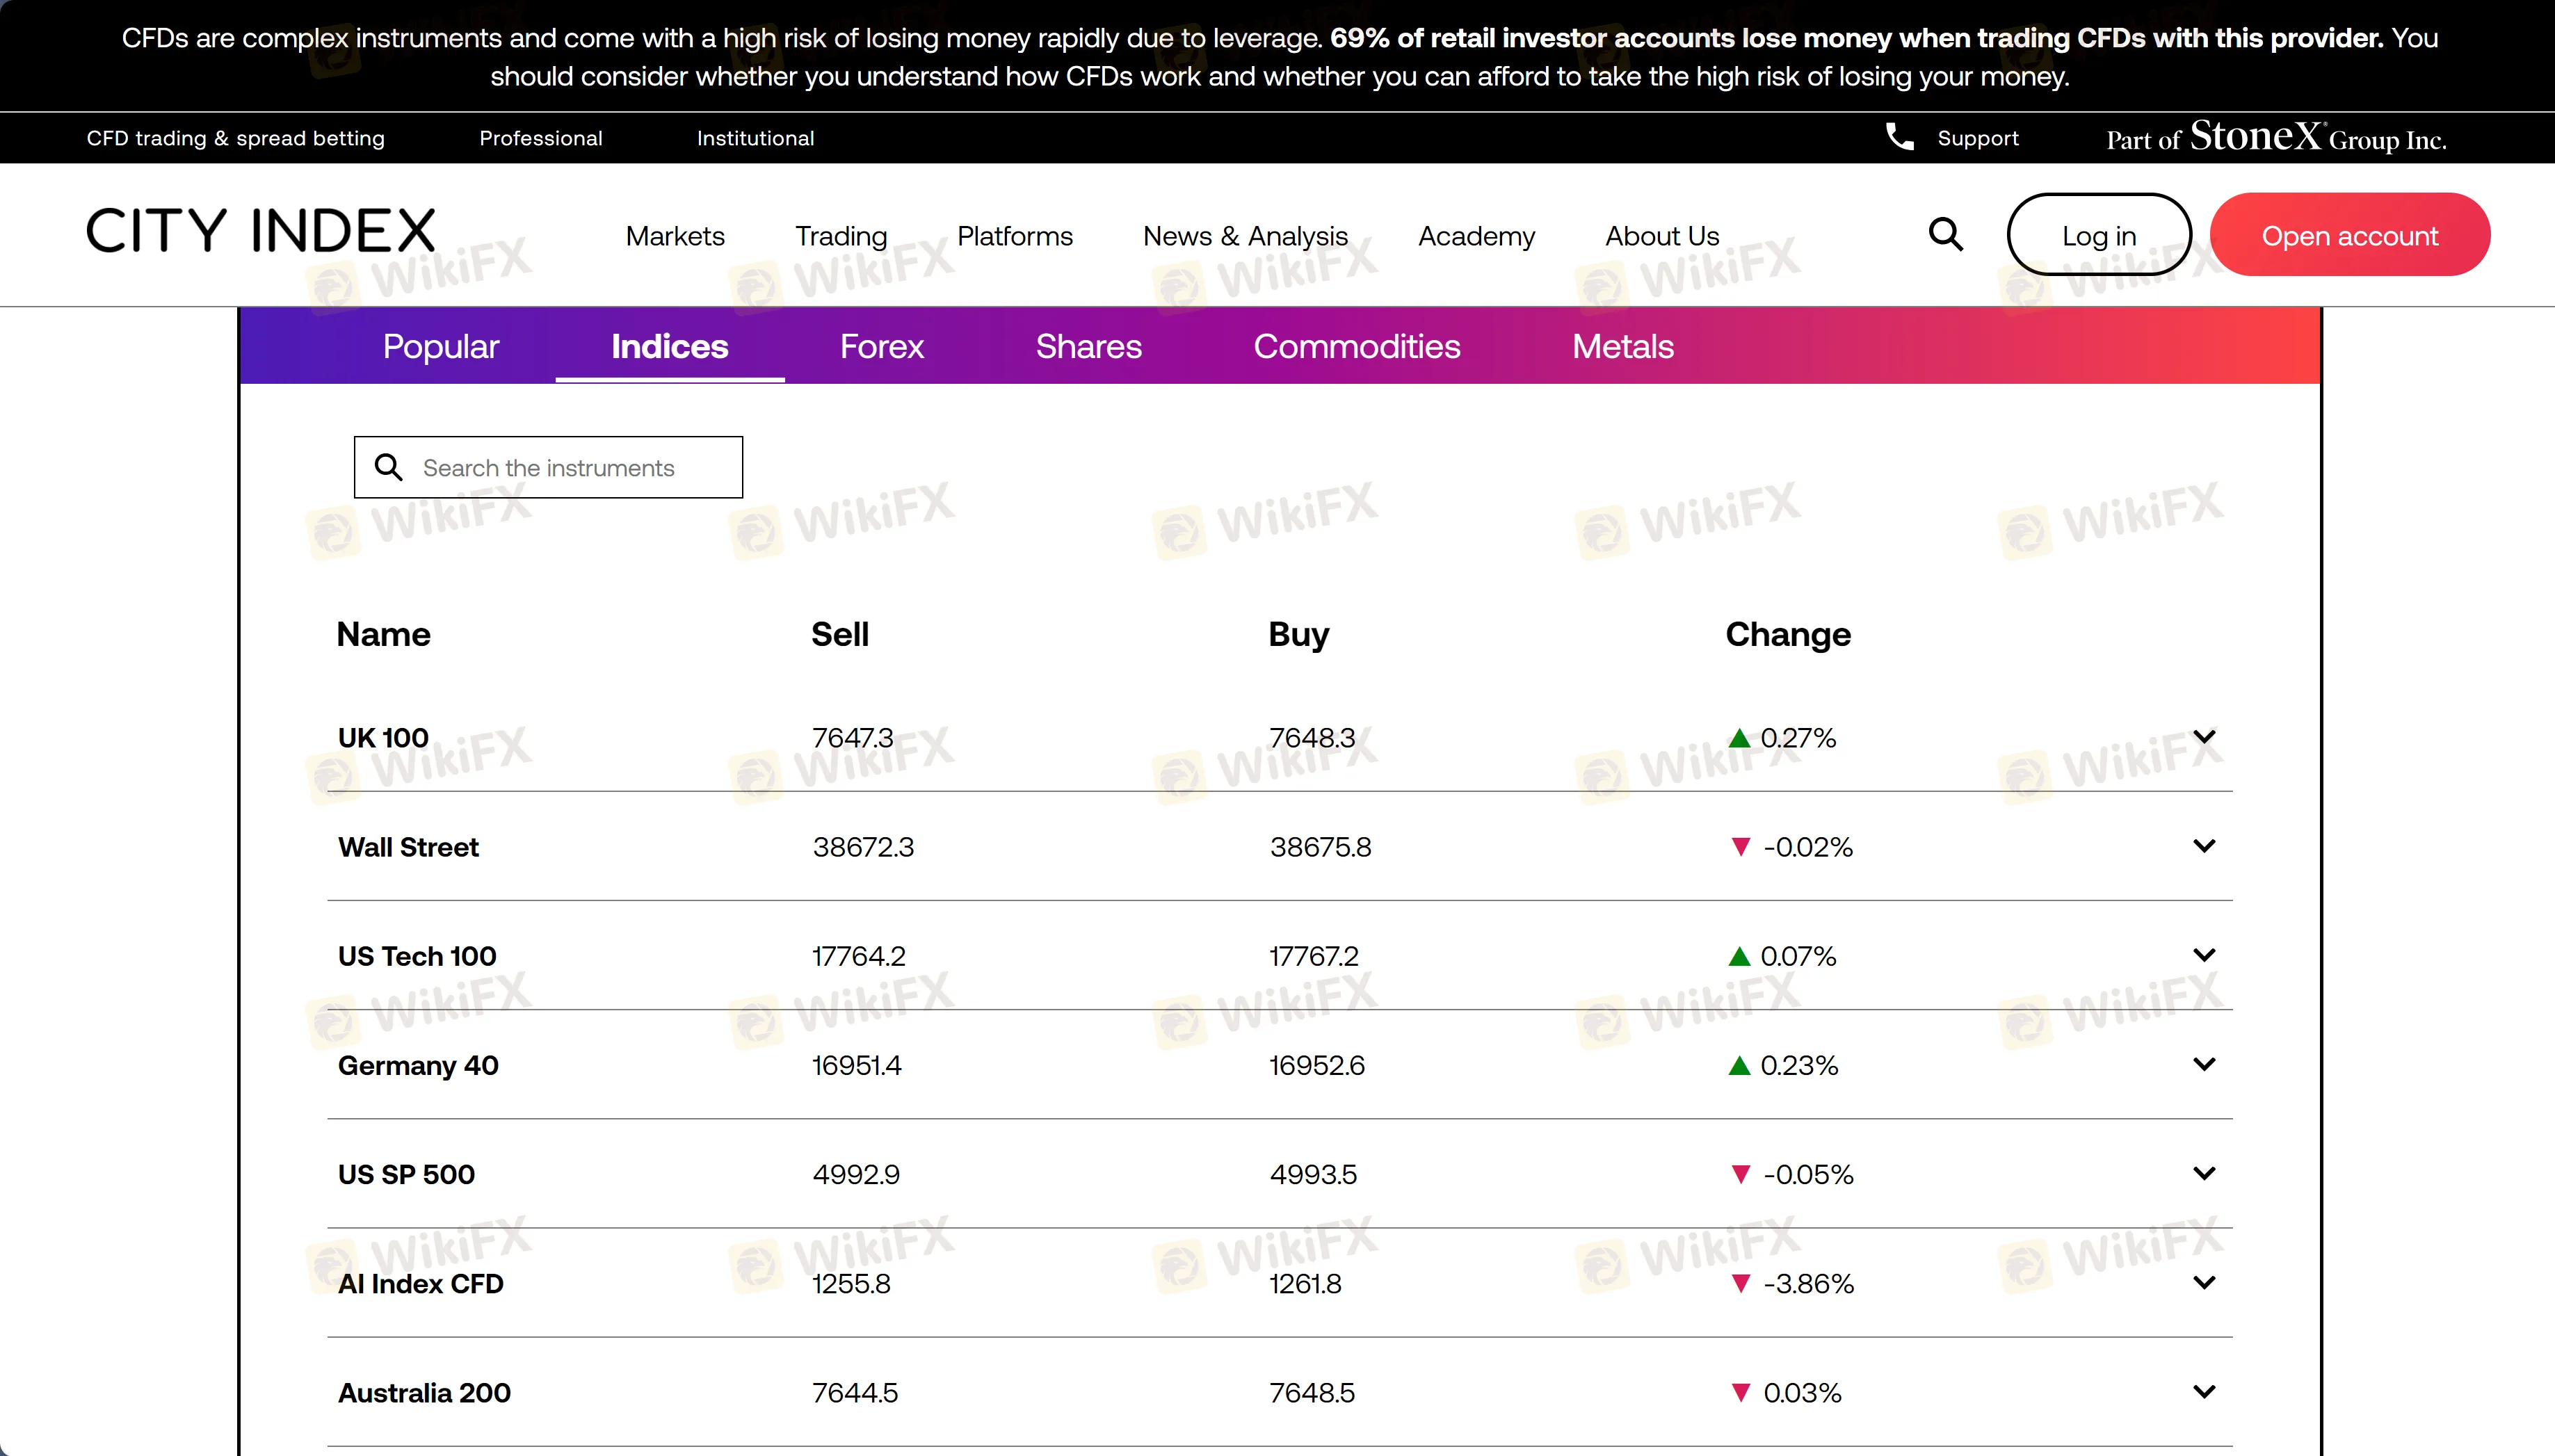
Task: Switch to the Commodities tab
Action: click(x=1356, y=346)
